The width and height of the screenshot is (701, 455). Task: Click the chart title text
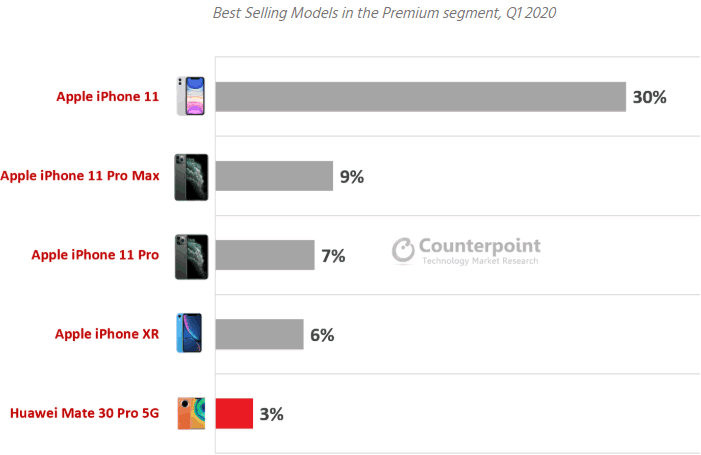pyautogui.click(x=384, y=13)
